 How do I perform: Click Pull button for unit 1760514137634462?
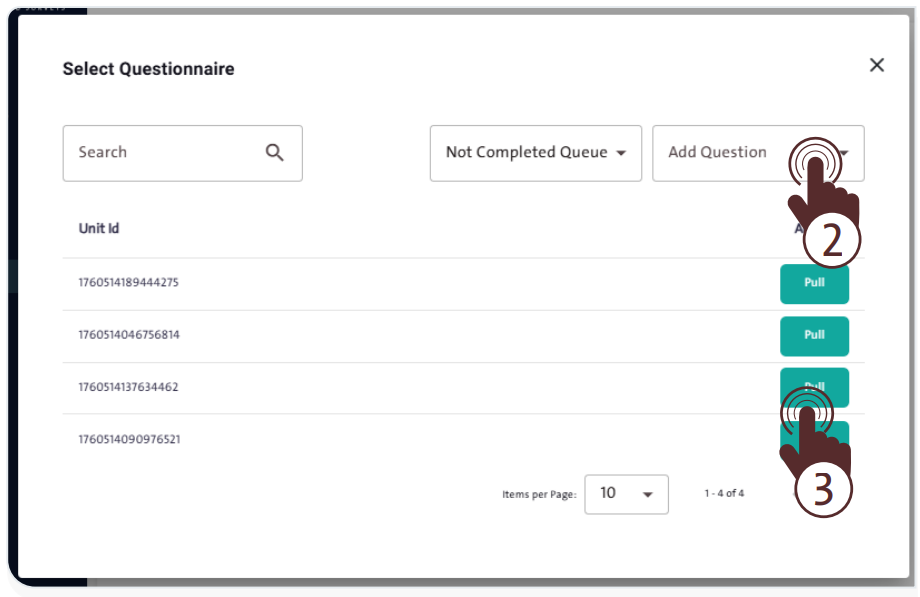(814, 380)
